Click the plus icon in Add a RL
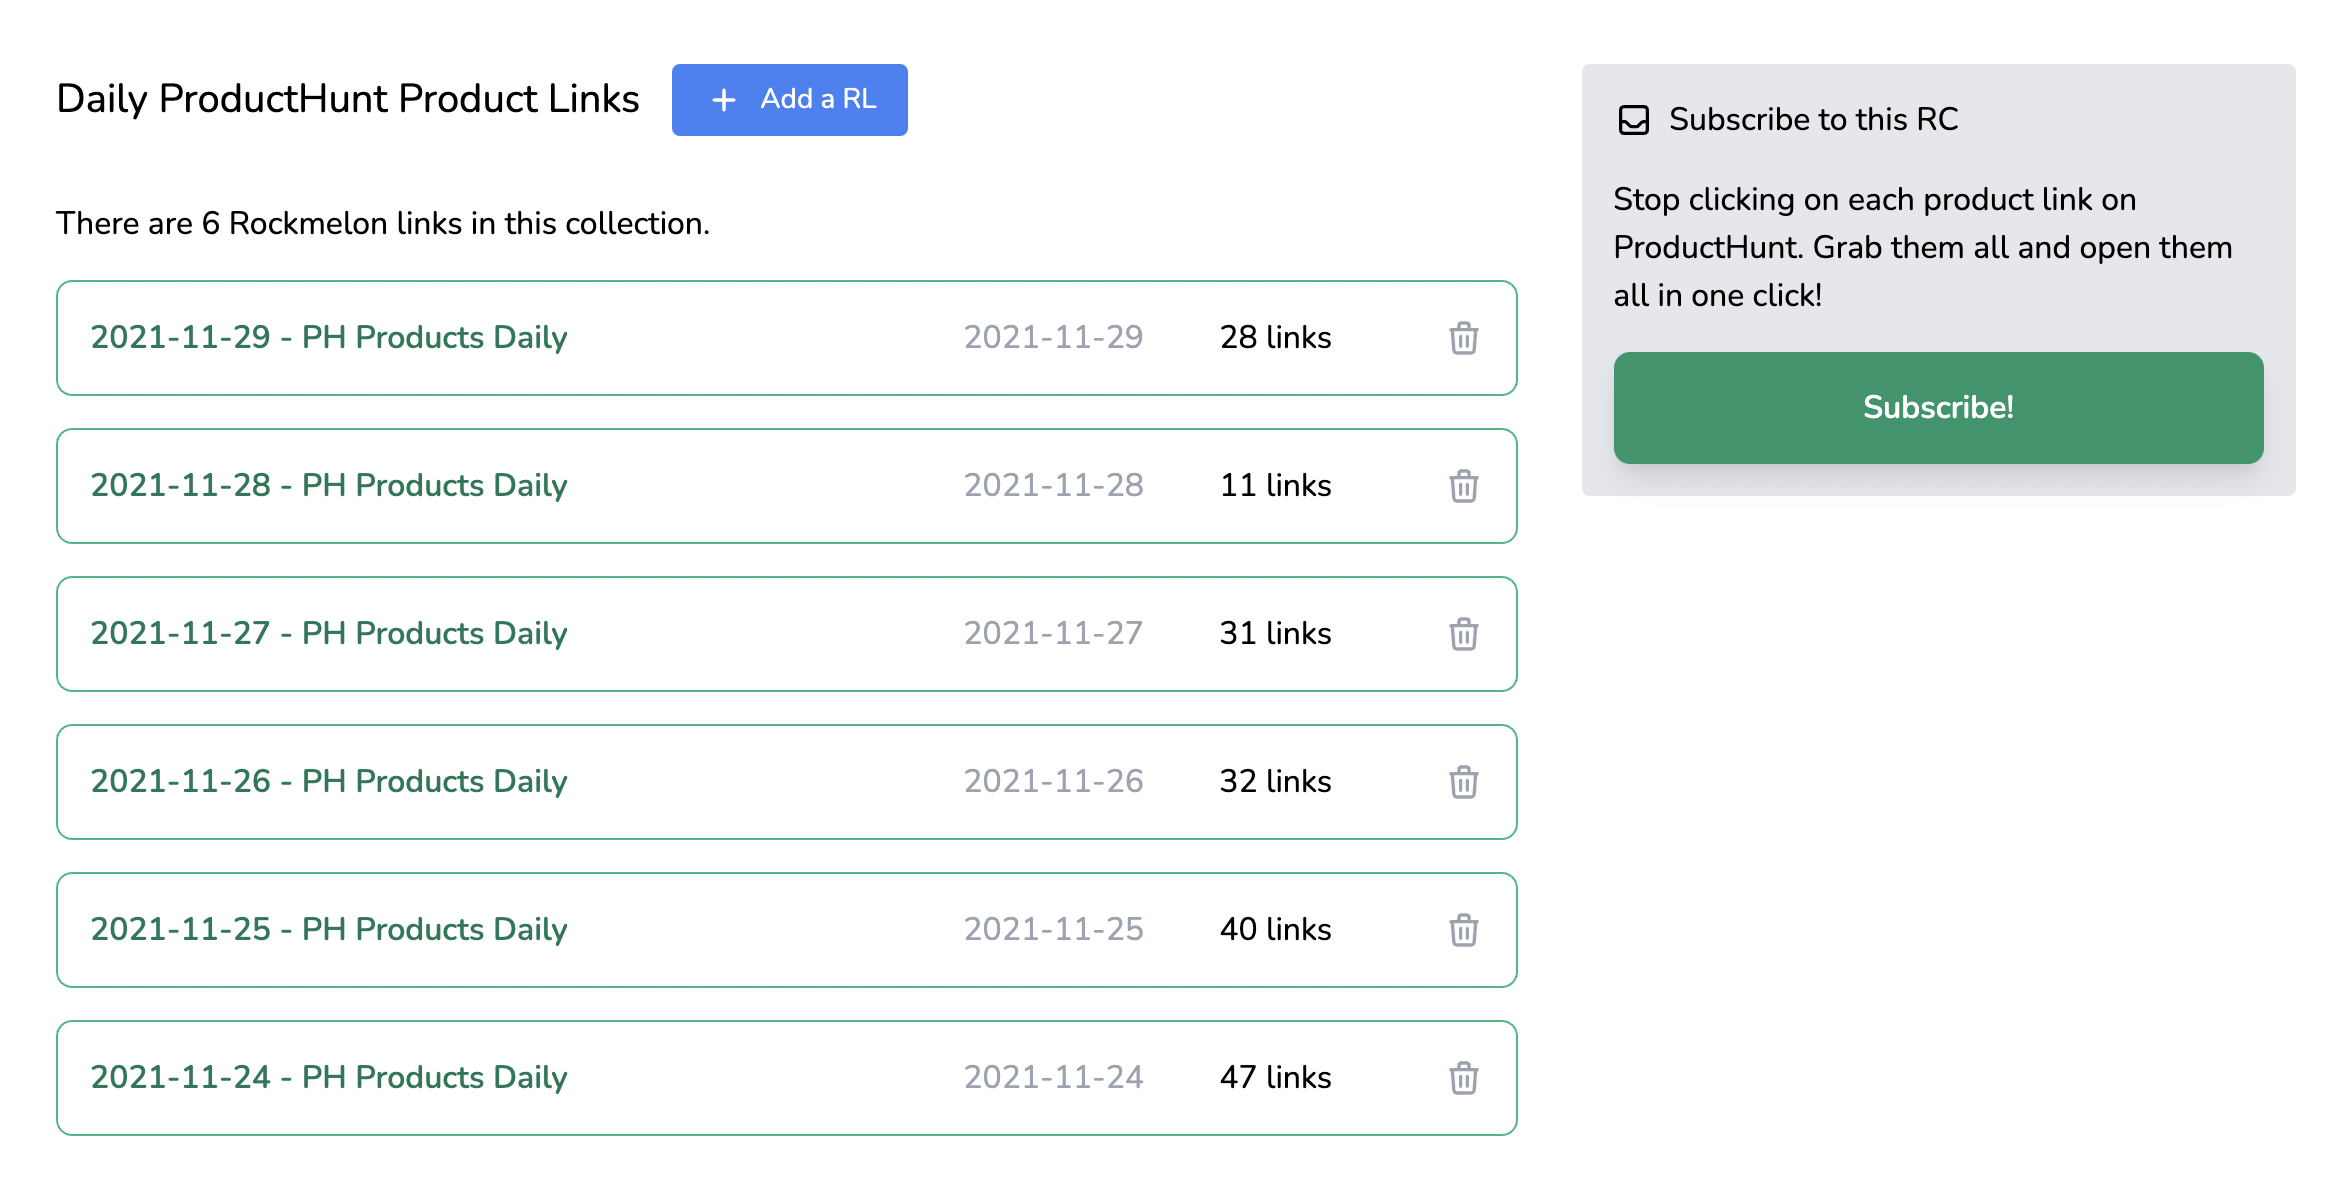 723,100
